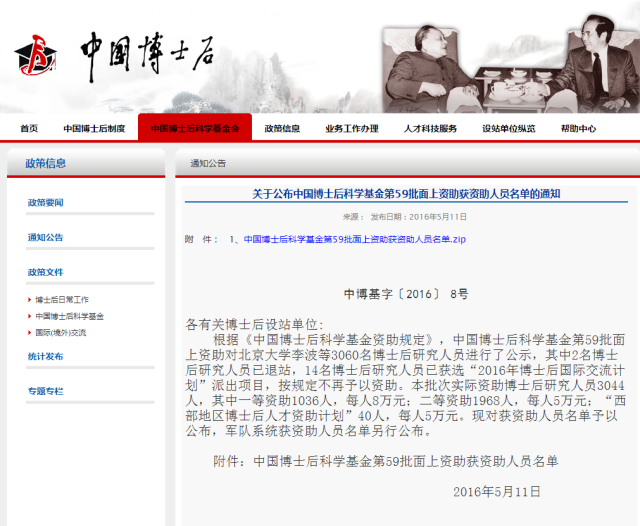
Task: Choose 设站单位纵览 in navigation bar
Action: [508, 128]
